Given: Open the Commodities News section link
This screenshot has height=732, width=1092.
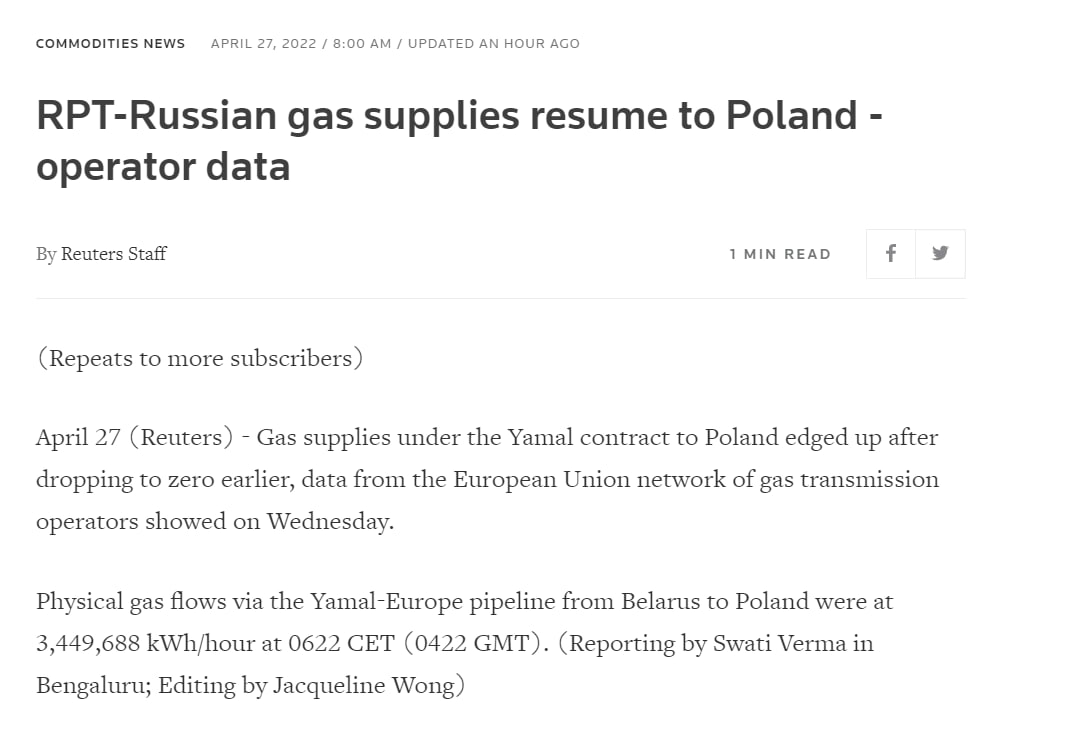Looking at the screenshot, I should [x=111, y=44].
